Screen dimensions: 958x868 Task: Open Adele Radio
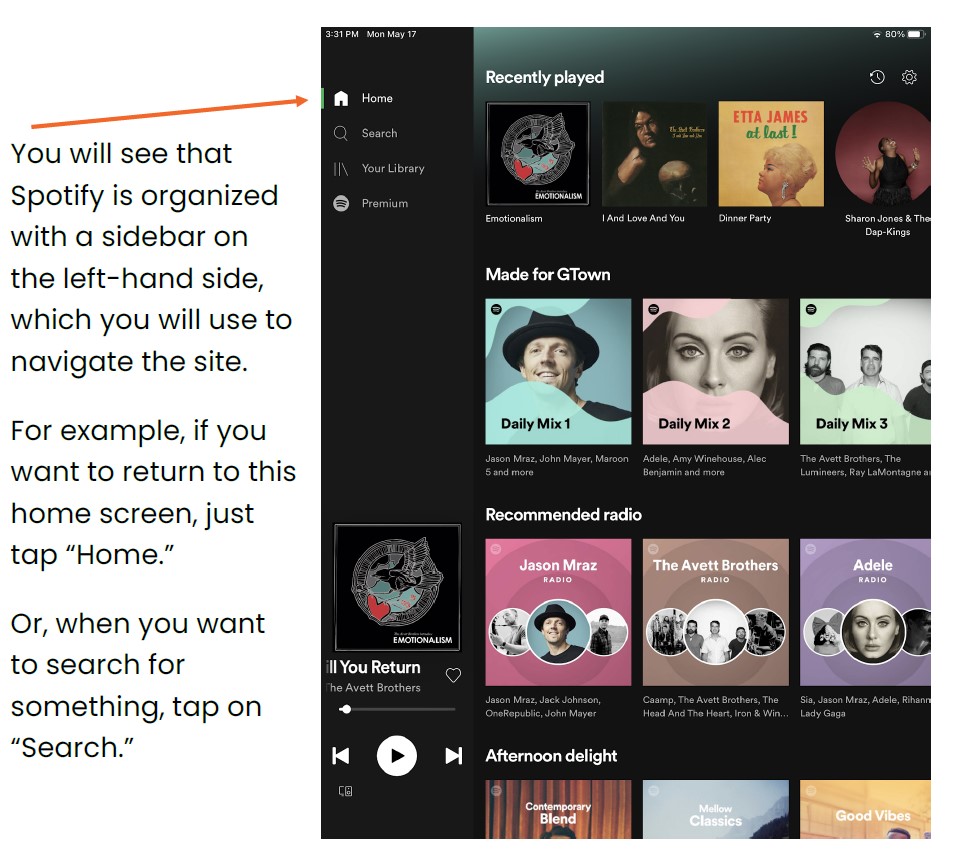[866, 612]
